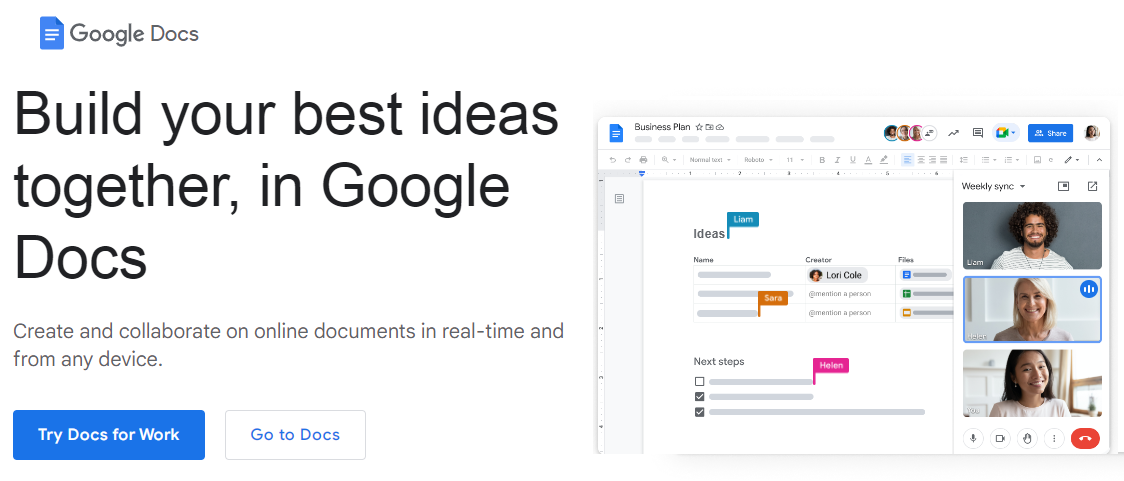Click the move-to-folder icon beside Business Plan
The width and height of the screenshot is (1124, 481).
(710, 127)
